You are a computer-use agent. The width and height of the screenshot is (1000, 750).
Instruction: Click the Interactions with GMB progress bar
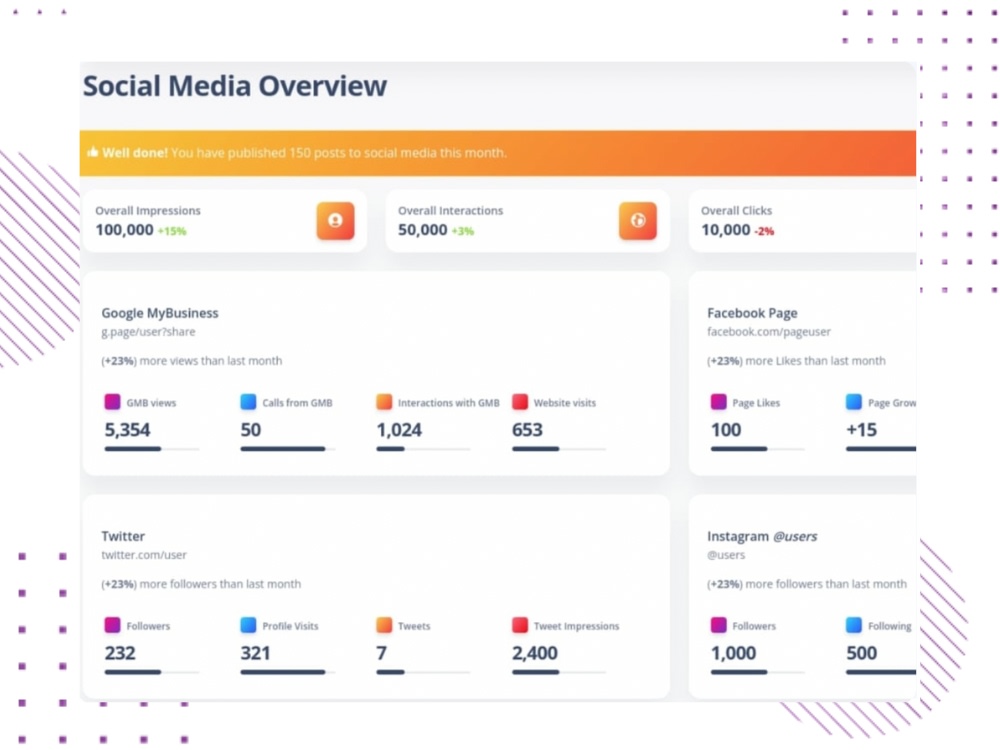(x=423, y=449)
